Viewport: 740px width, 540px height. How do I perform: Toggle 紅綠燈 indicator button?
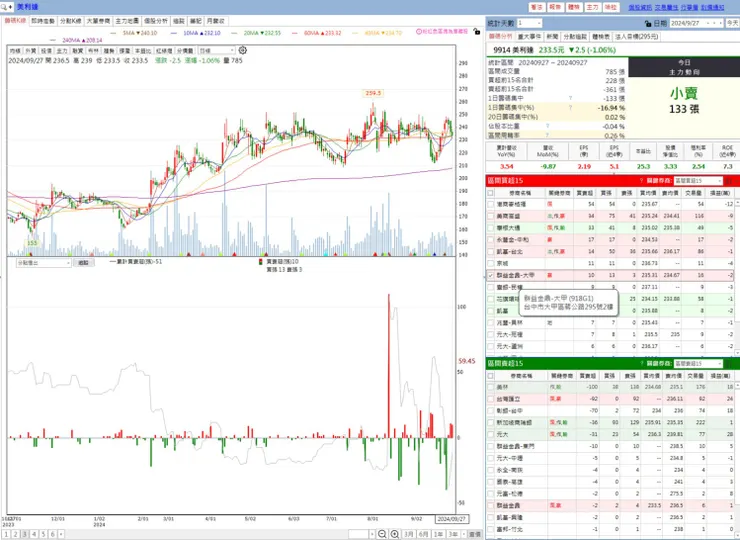click(164, 51)
